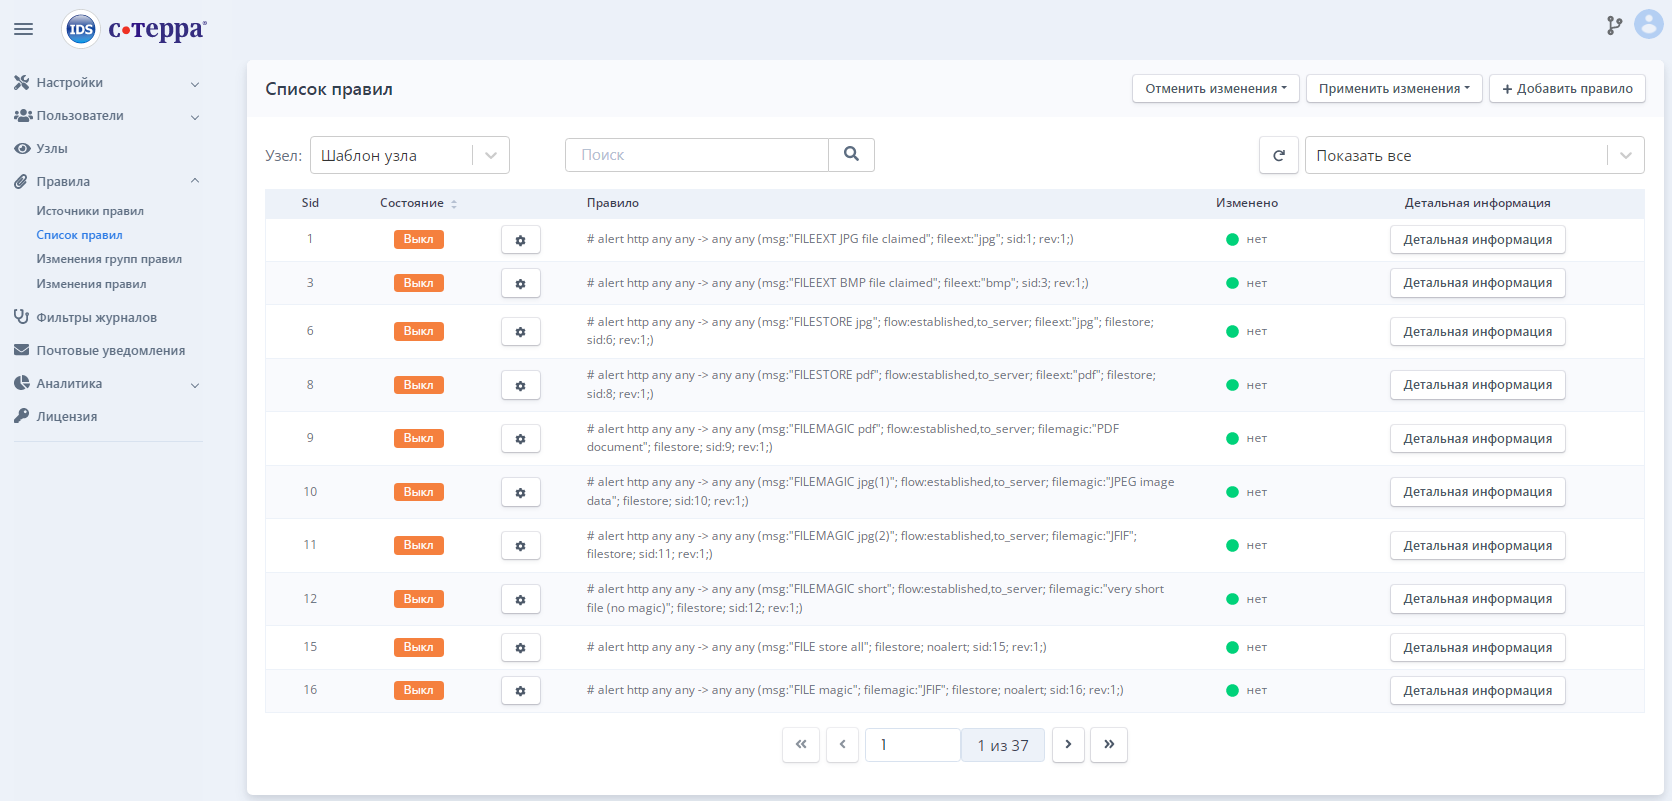Expand the Применить изменения dropdown
The image size is (1672, 801).
[x=1393, y=89]
